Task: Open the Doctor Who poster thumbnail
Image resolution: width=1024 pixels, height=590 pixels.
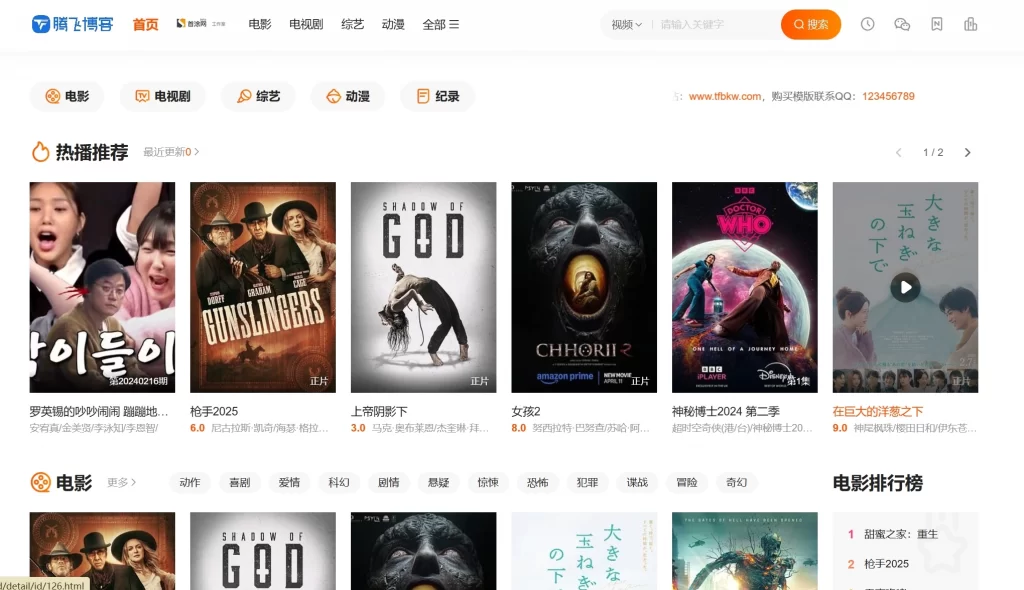Action: coord(744,287)
